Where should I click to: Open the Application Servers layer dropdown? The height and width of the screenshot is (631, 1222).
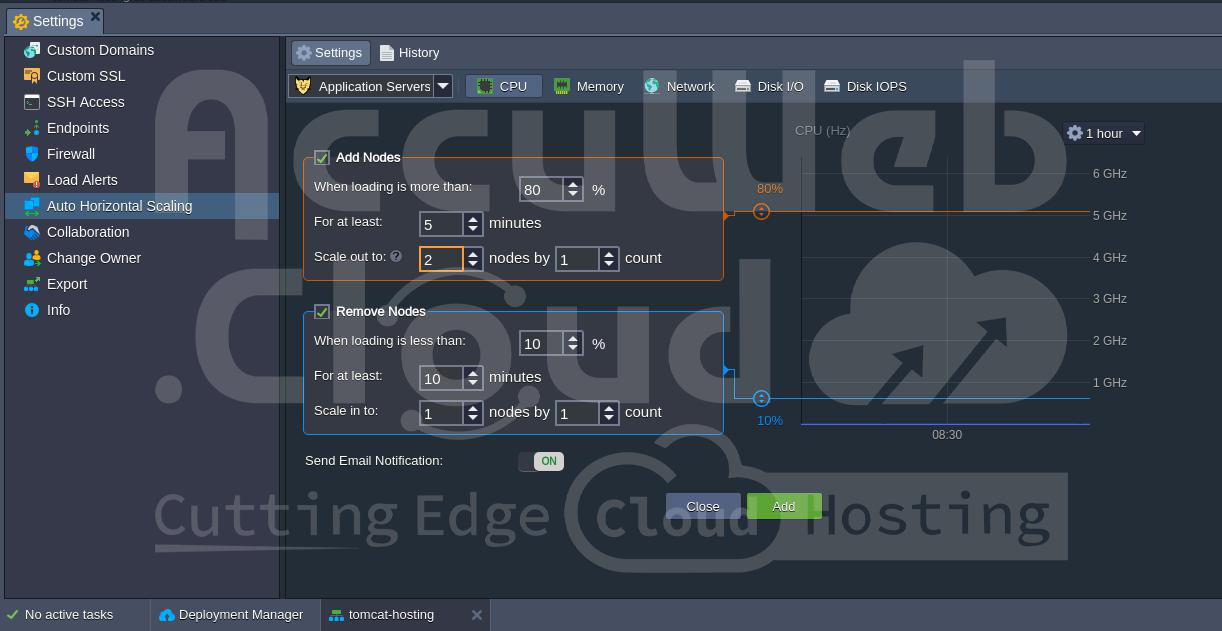pos(442,86)
